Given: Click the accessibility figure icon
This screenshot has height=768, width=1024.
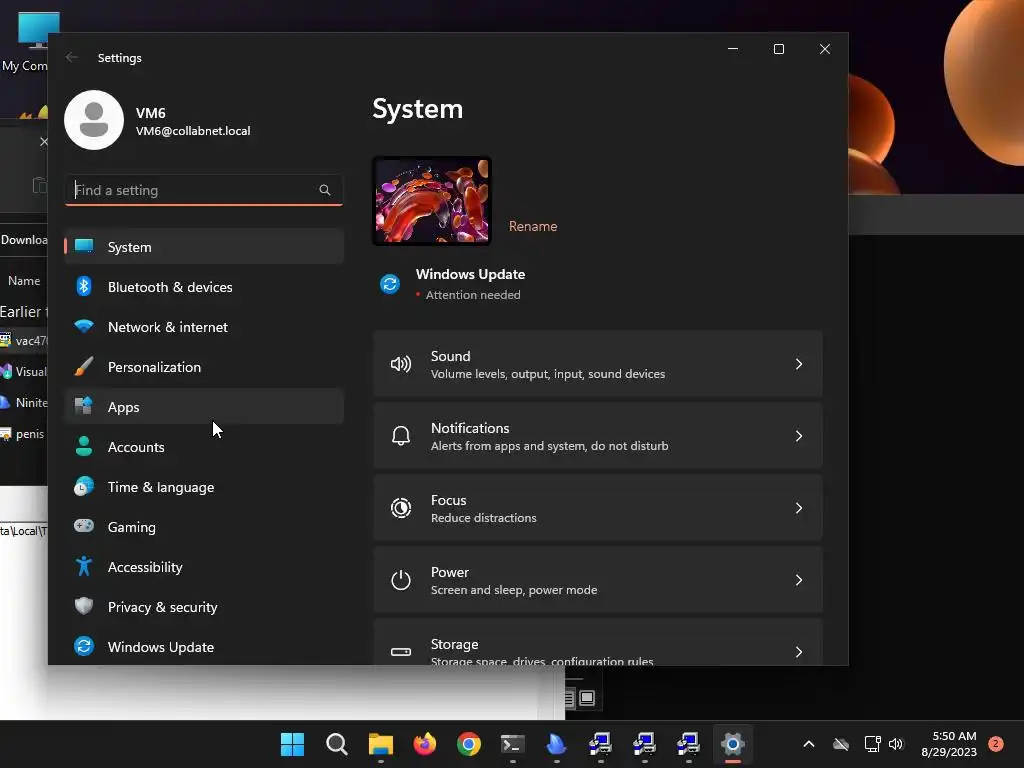Looking at the screenshot, I should click(x=84, y=566).
